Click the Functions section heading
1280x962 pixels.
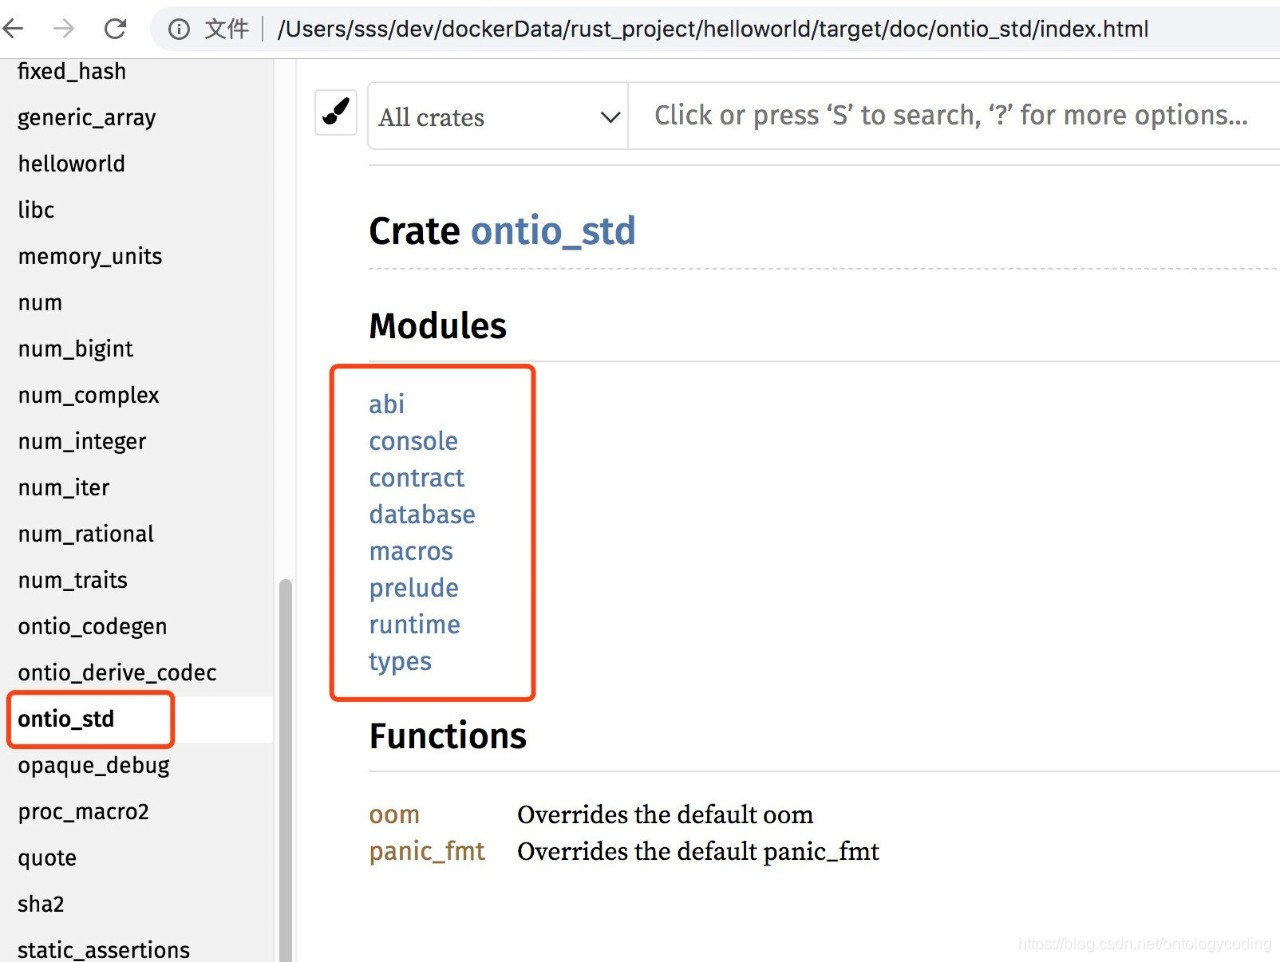(x=448, y=736)
